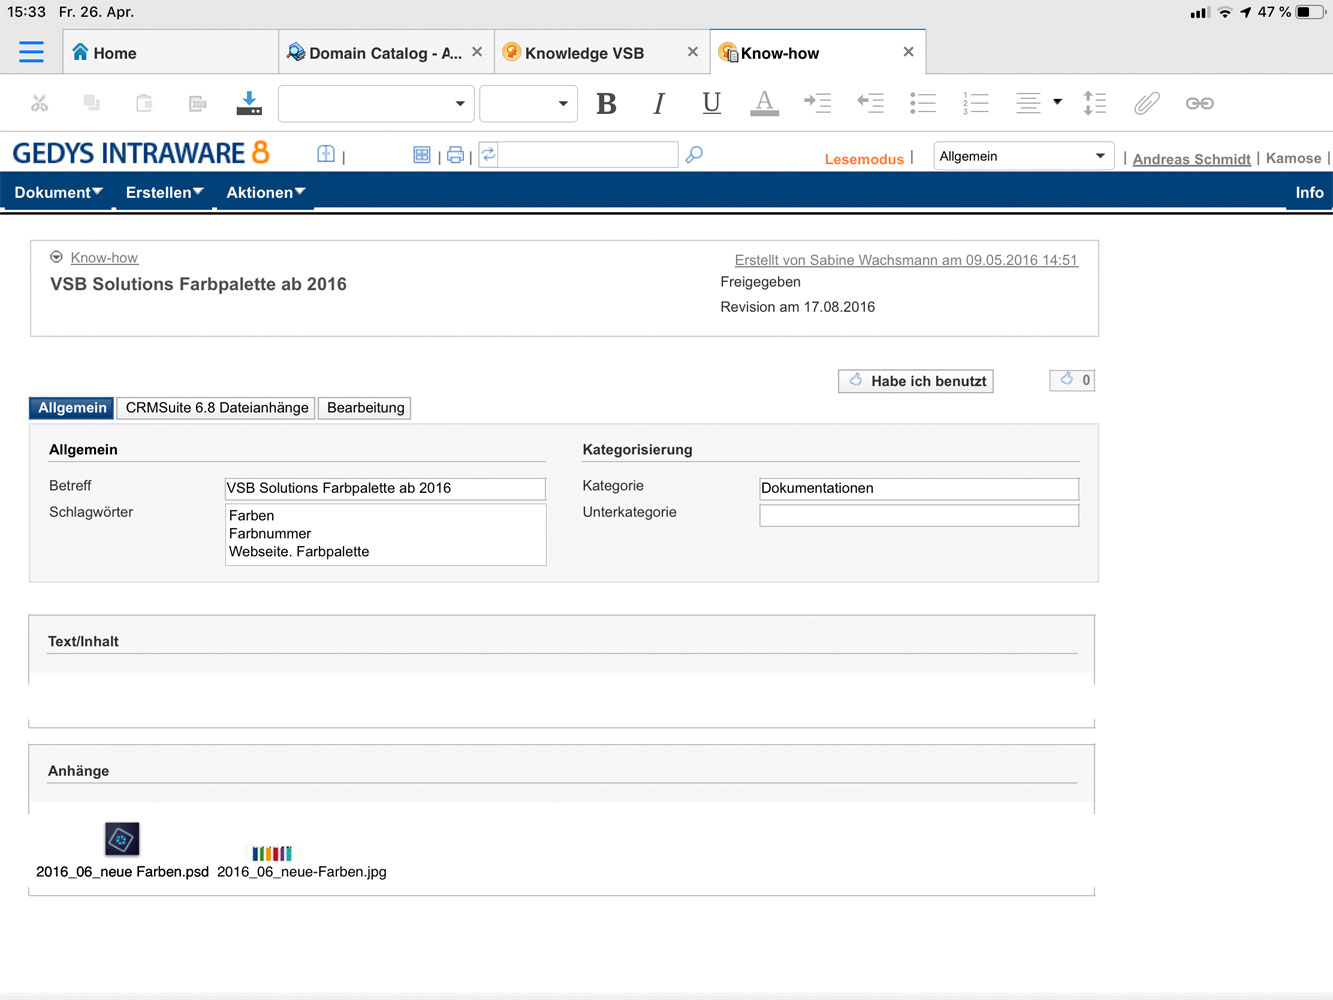Screen dimensions: 1333x1000
Task: Open the Dokument menu
Action: click(58, 192)
